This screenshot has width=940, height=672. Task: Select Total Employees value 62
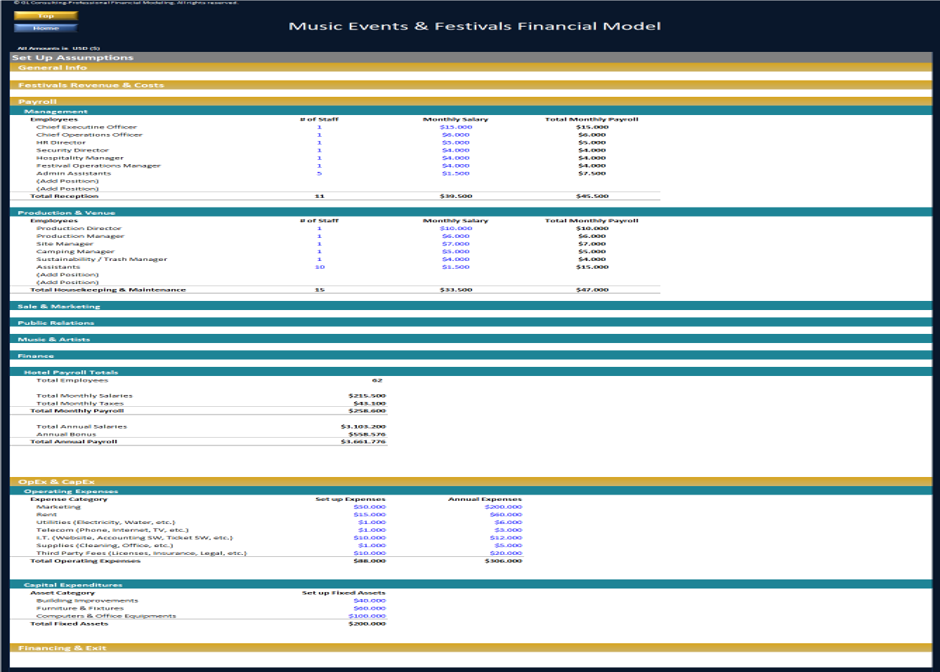click(376, 380)
